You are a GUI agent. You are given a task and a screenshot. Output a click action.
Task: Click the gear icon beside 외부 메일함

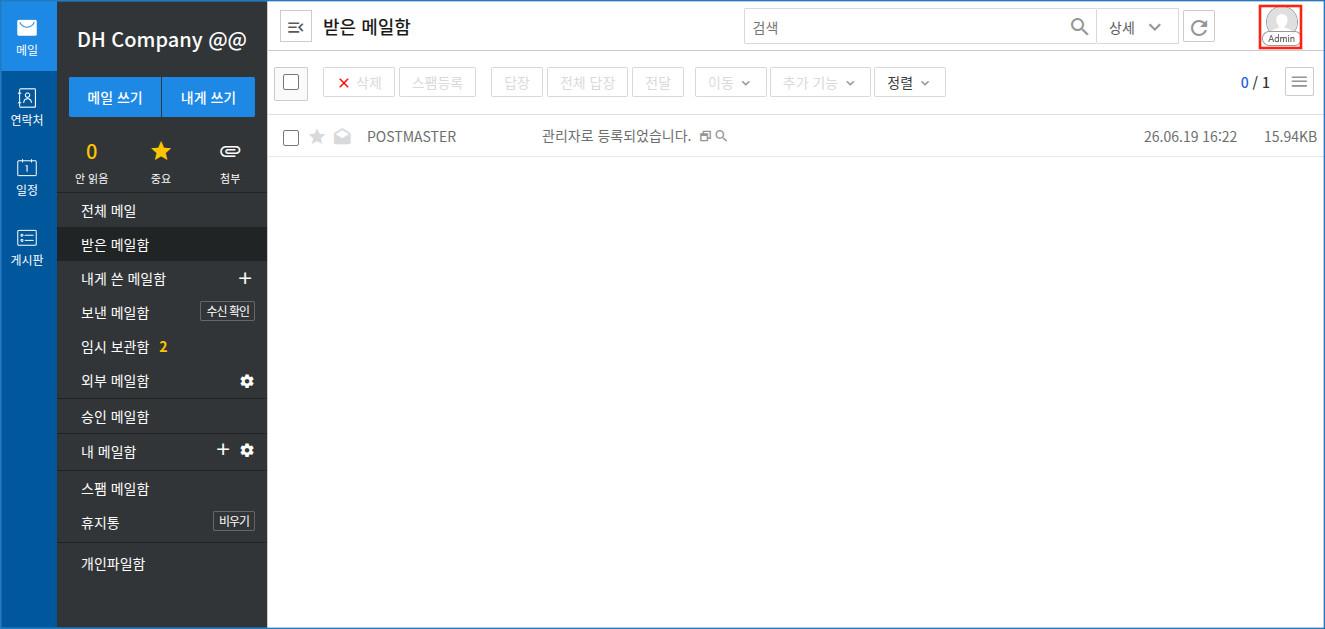[x=247, y=381]
